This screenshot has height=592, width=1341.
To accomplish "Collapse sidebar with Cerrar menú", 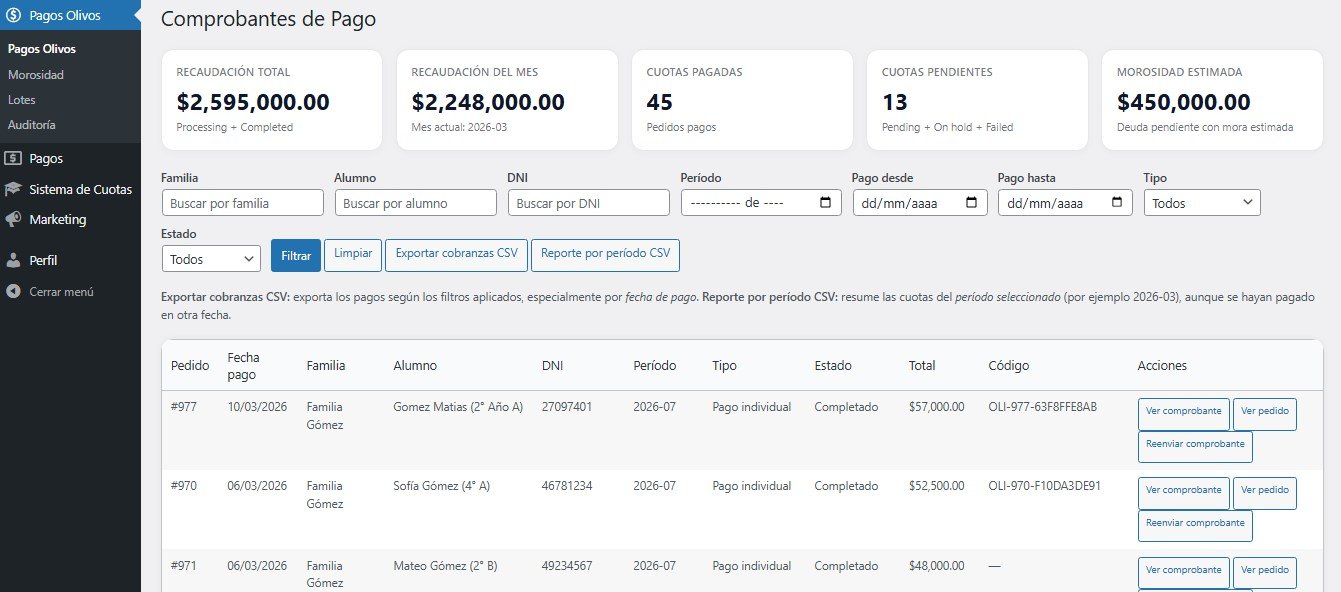I will [x=70, y=292].
